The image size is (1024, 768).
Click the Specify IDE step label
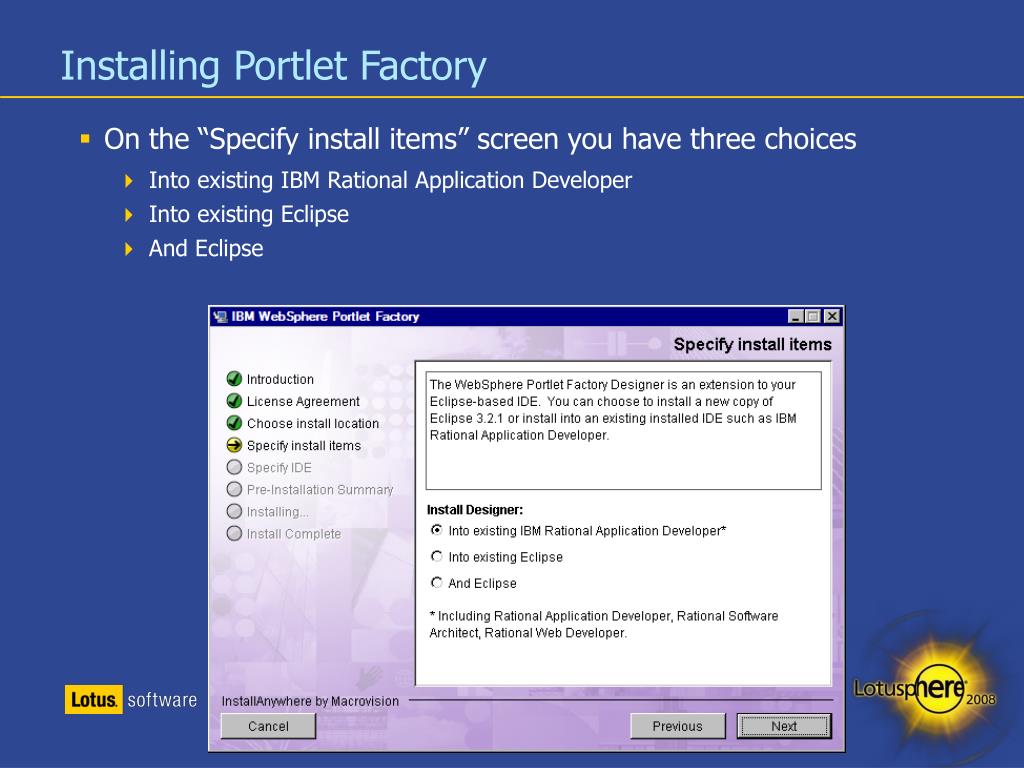(279, 468)
